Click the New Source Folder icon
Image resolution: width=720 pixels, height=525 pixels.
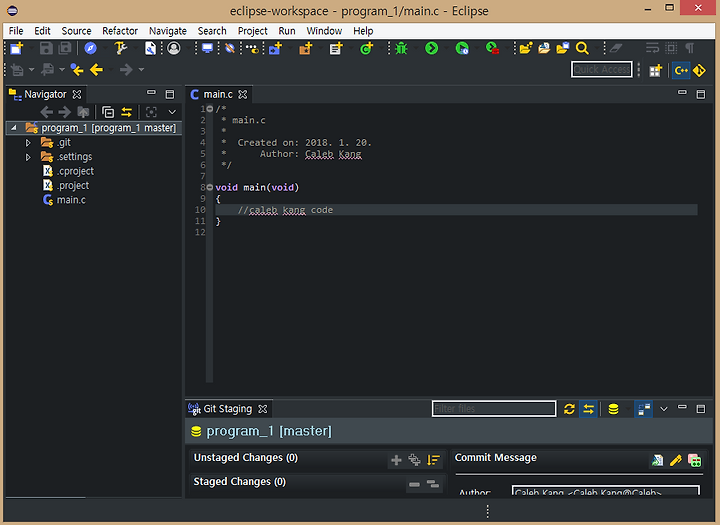306,48
